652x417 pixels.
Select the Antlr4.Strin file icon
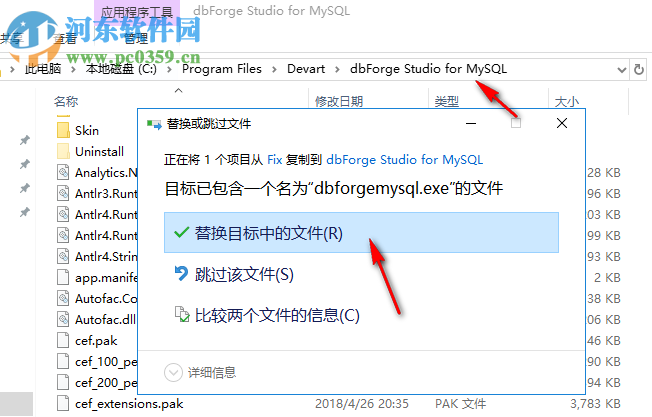63,256
